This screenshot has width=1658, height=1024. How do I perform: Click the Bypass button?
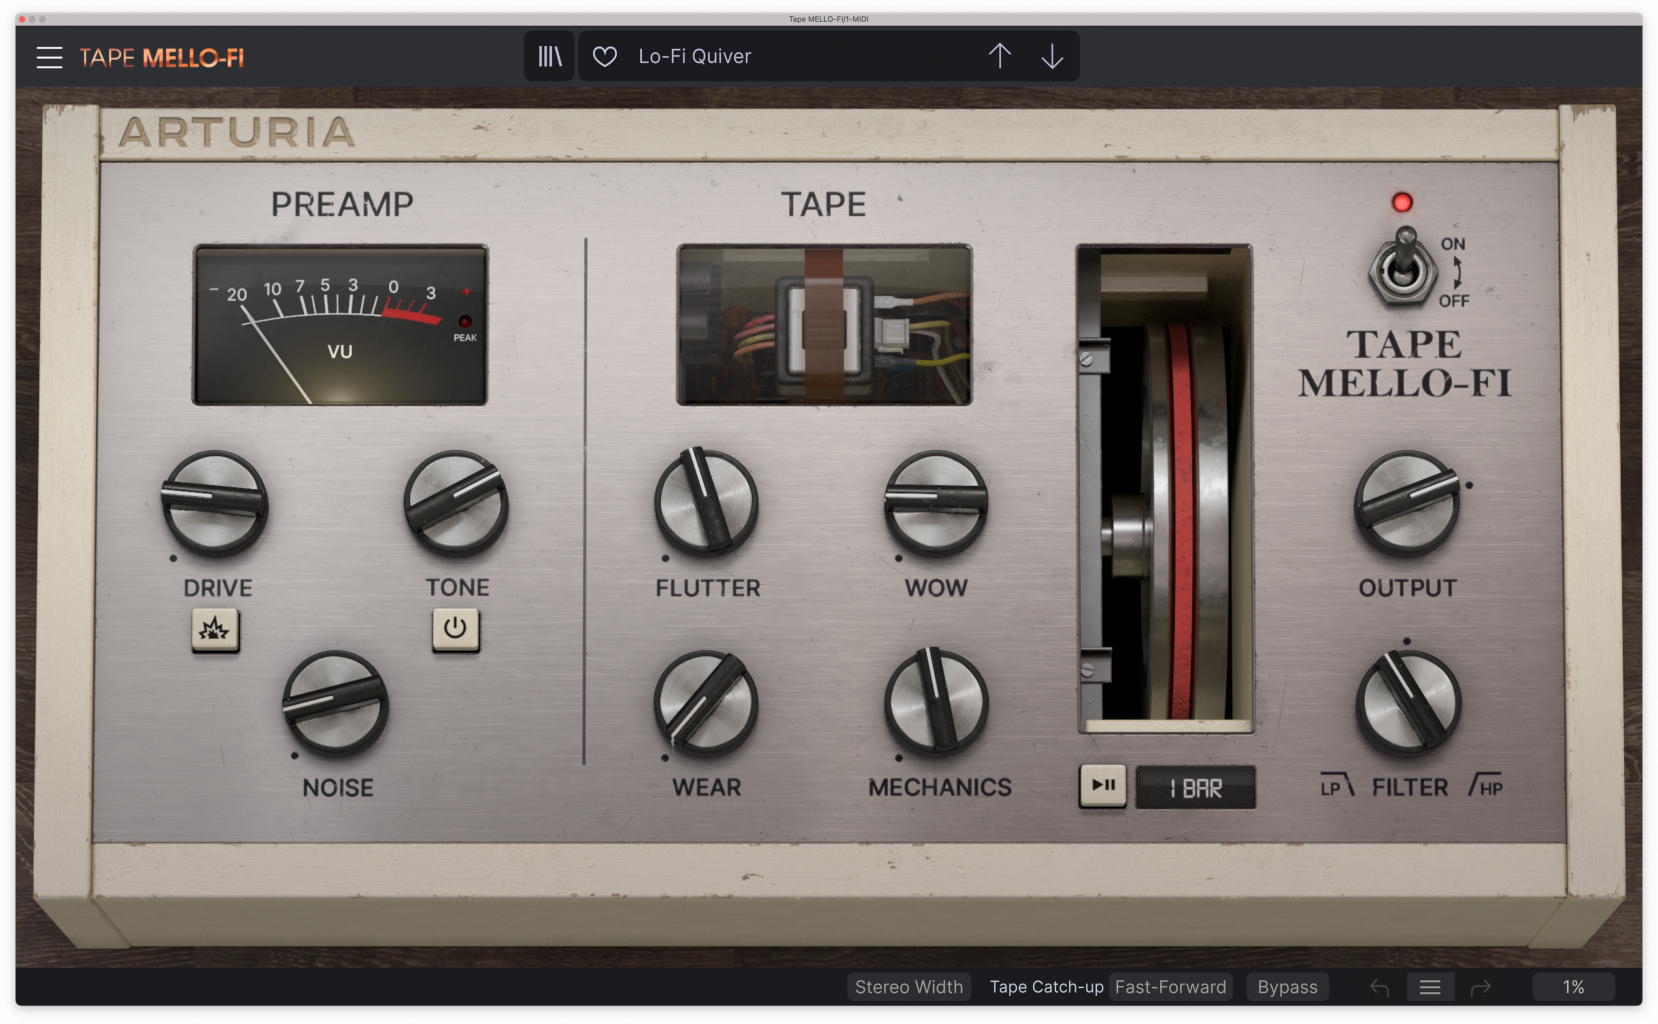(1287, 987)
